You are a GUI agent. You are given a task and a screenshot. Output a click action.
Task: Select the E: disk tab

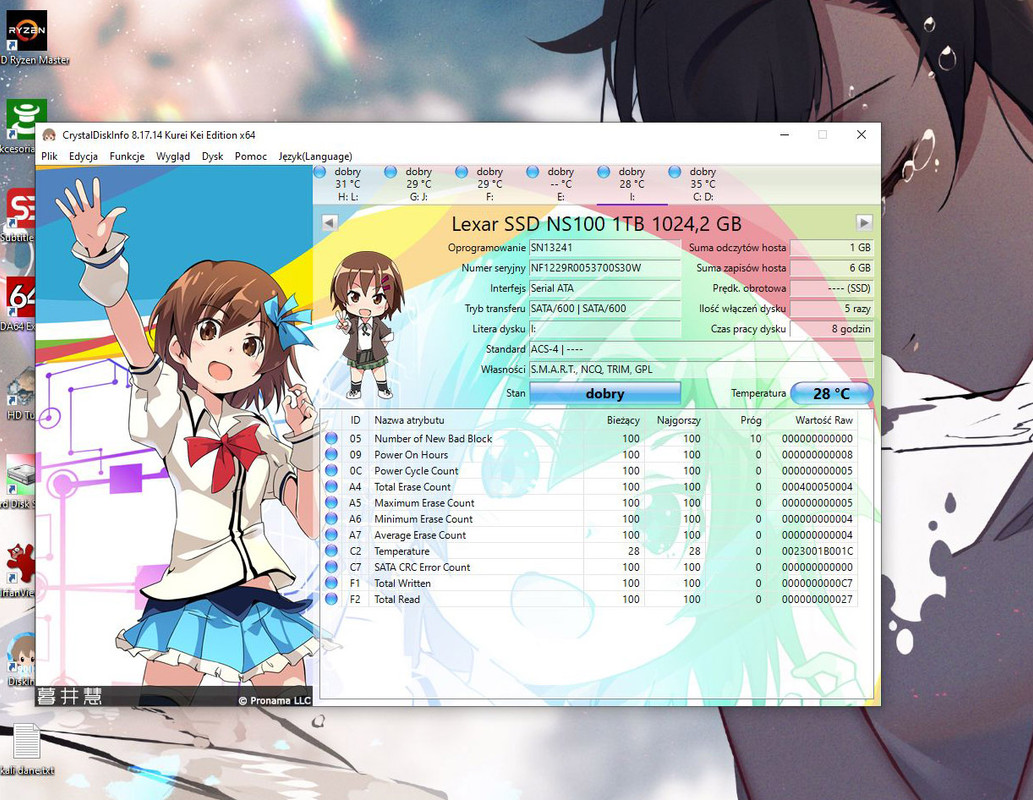point(561,184)
